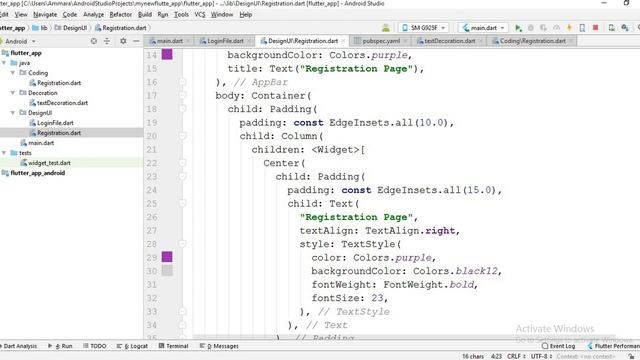Screen dimensions: 640x360
Task: Open the Tools menu
Action: (181, 15)
